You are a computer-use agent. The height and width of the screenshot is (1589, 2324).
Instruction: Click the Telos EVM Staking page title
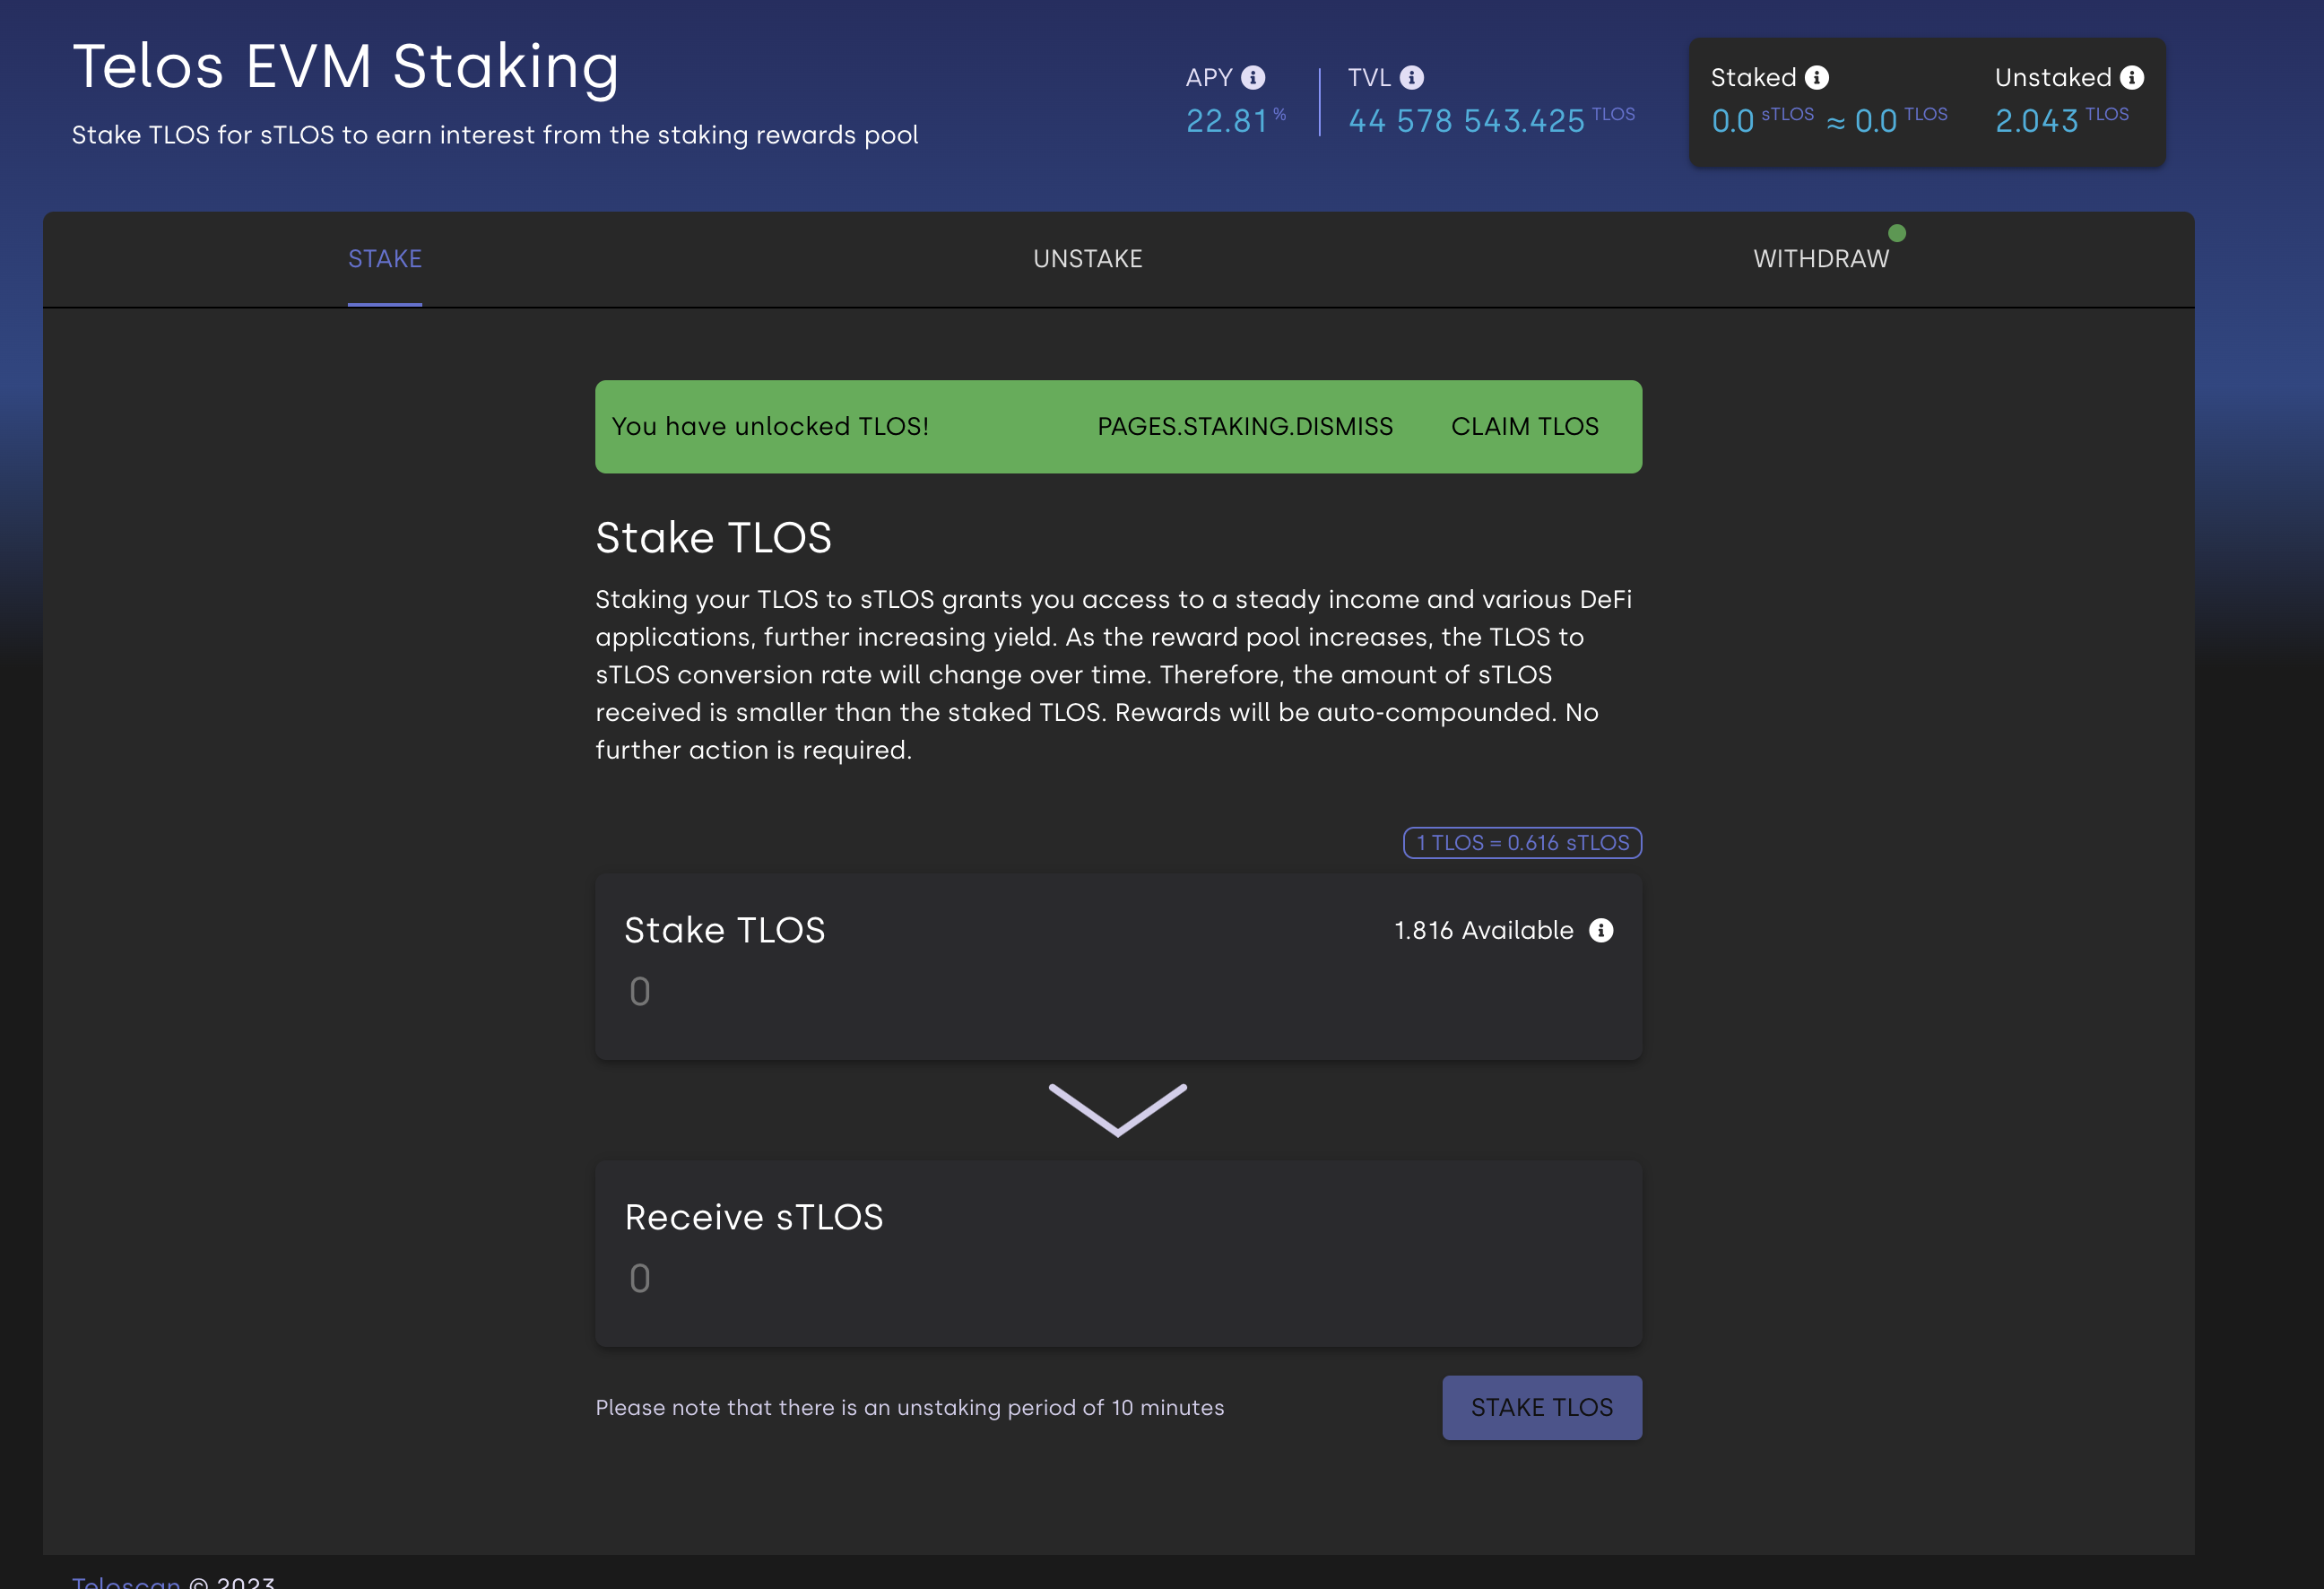click(346, 67)
